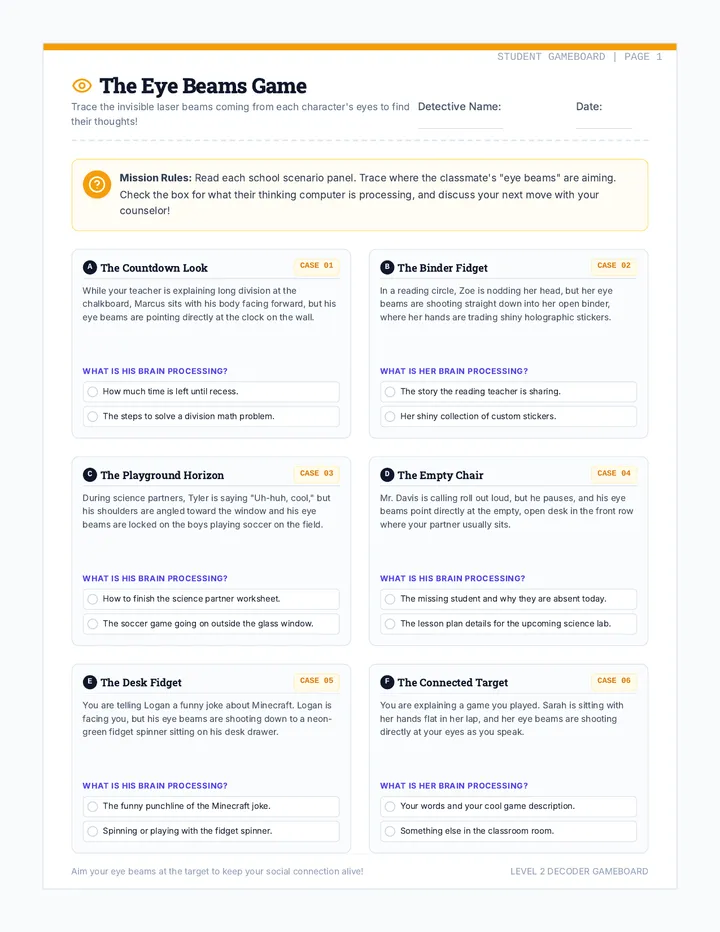Select 'The soccer game going on outside' option

(x=211, y=624)
